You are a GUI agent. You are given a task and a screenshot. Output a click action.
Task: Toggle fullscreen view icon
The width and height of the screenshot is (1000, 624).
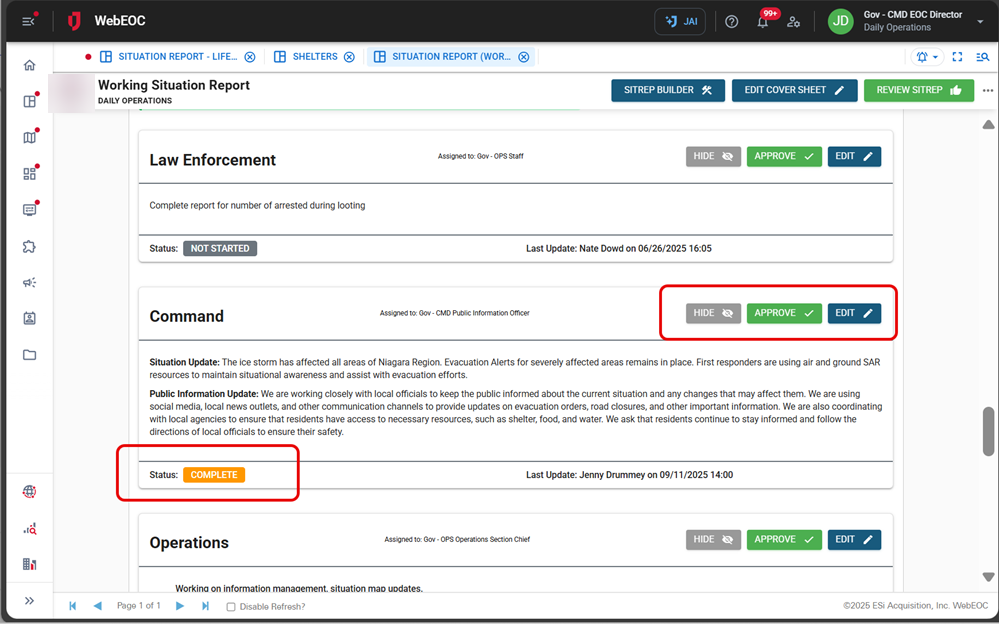coord(957,57)
